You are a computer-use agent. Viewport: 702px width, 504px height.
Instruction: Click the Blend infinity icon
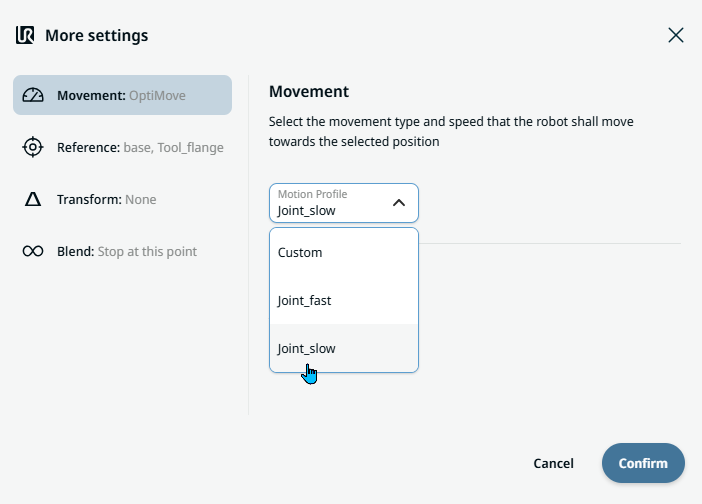pyautogui.click(x=33, y=252)
